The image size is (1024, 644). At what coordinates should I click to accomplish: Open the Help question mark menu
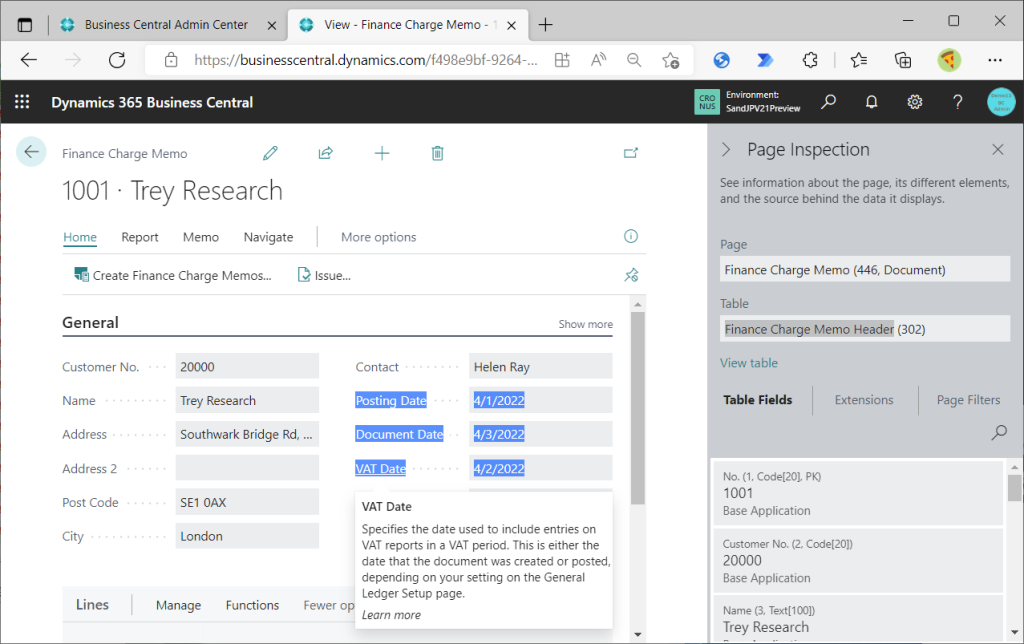point(957,102)
